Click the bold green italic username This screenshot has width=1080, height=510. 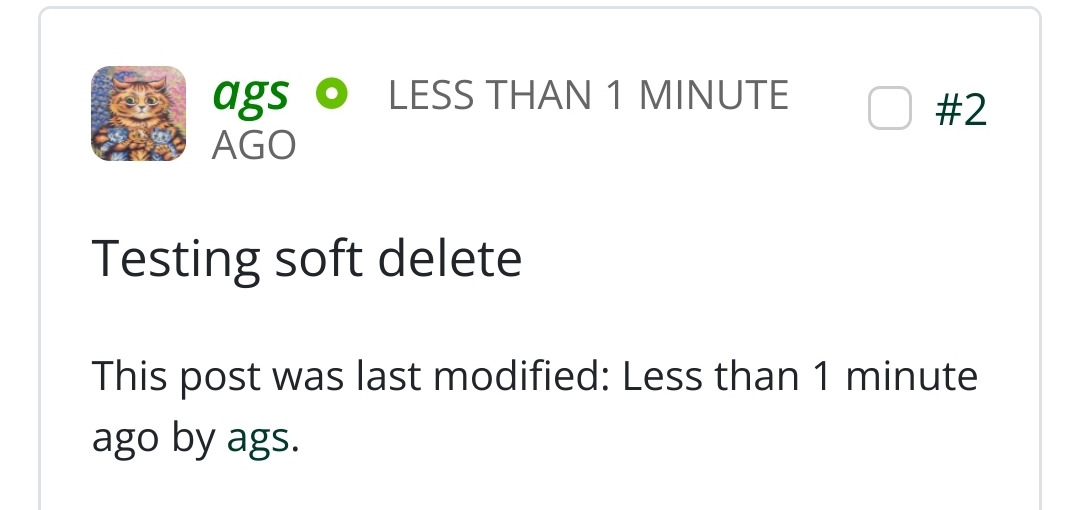pyautogui.click(x=250, y=95)
